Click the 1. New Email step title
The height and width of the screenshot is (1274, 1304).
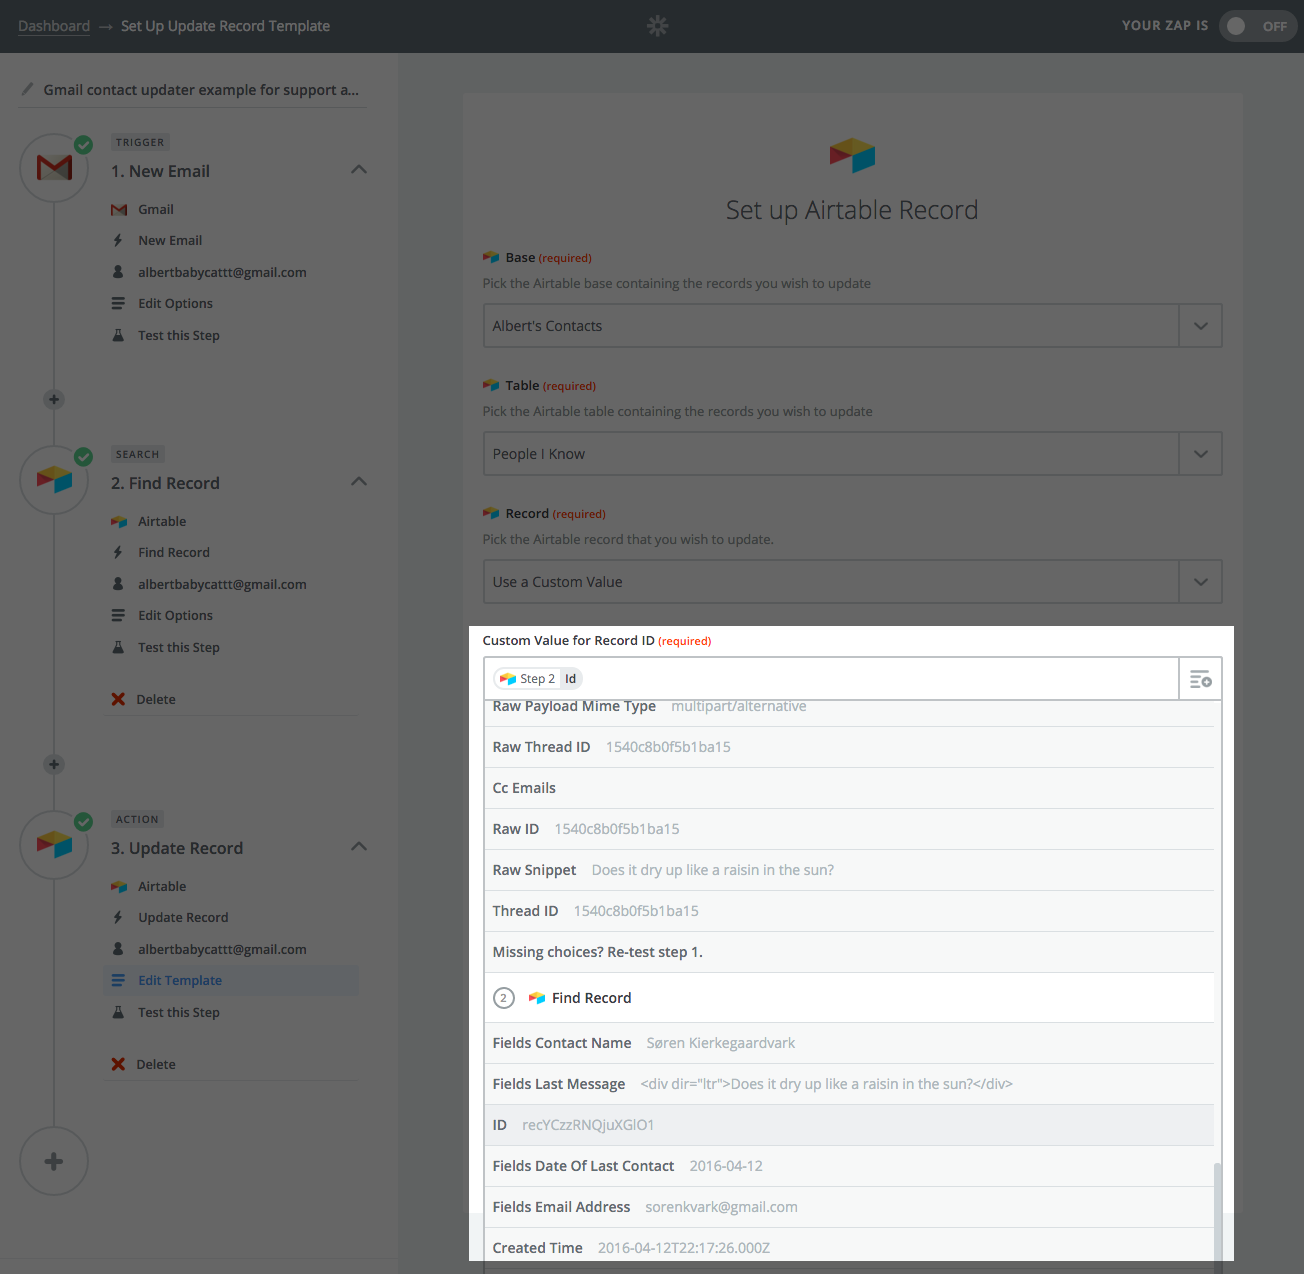(160, 171)
